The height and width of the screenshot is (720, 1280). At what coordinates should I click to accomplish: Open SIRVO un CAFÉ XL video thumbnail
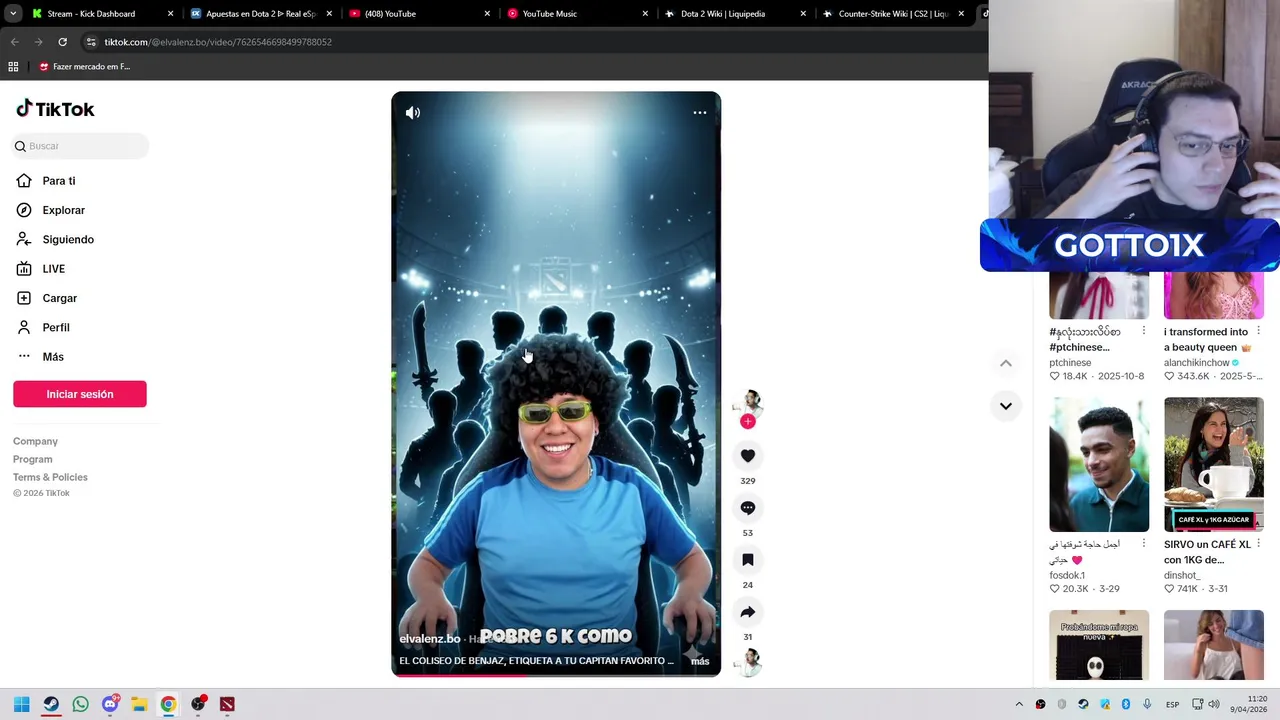pos(1213,464)
